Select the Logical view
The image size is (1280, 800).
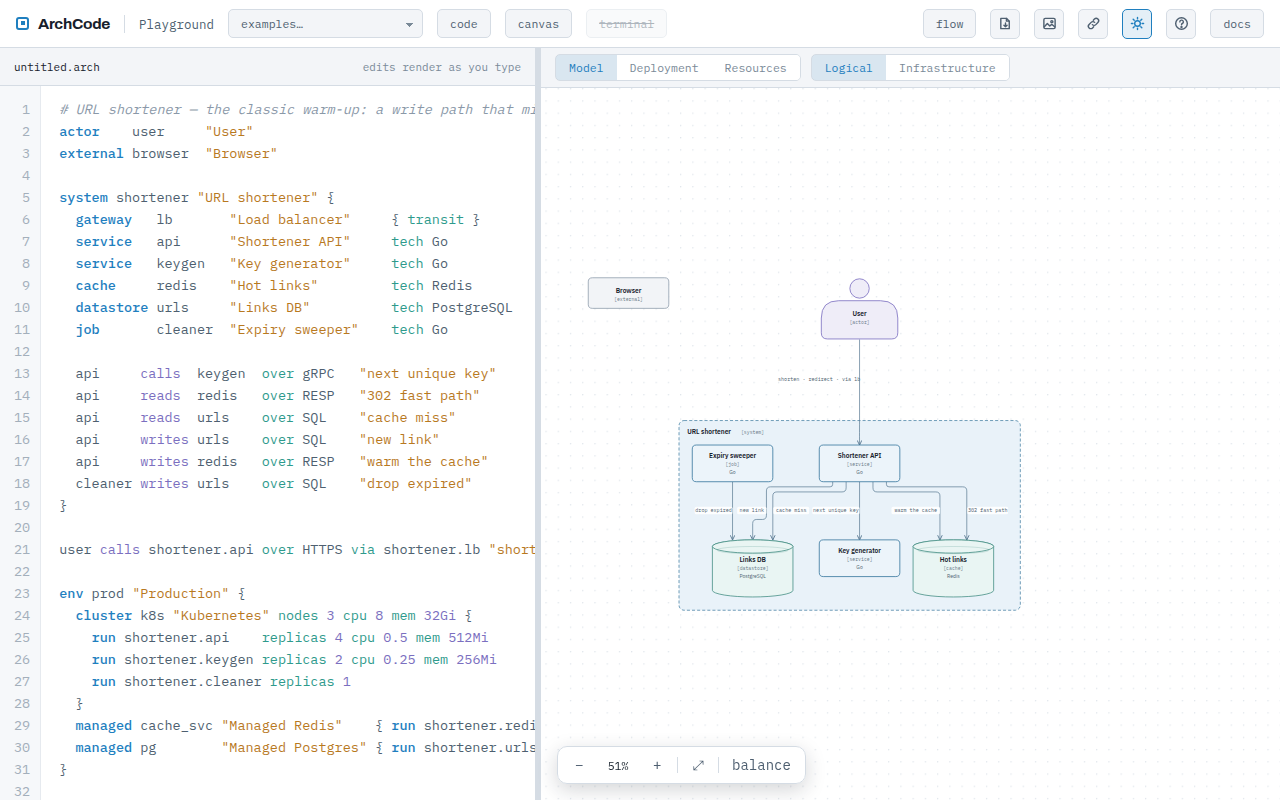(849, 68)
